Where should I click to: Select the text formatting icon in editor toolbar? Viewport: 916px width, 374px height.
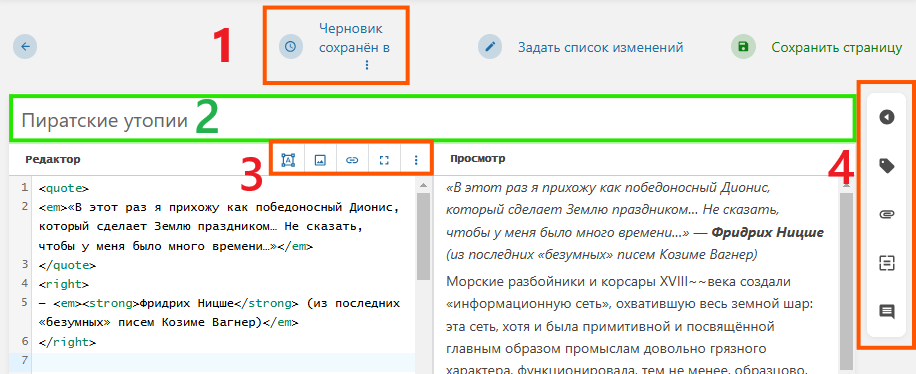(x=288, y=160)
